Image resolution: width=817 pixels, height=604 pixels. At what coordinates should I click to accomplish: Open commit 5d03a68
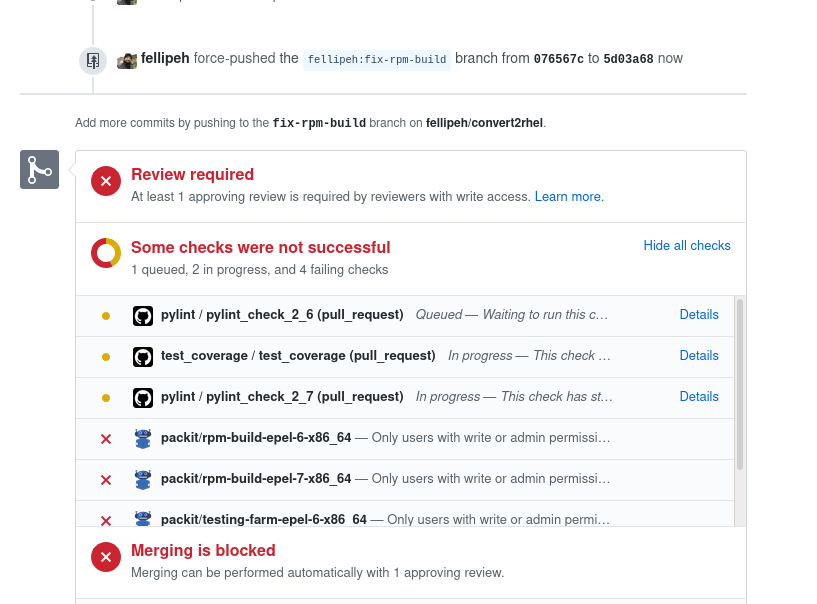[628, 59]
